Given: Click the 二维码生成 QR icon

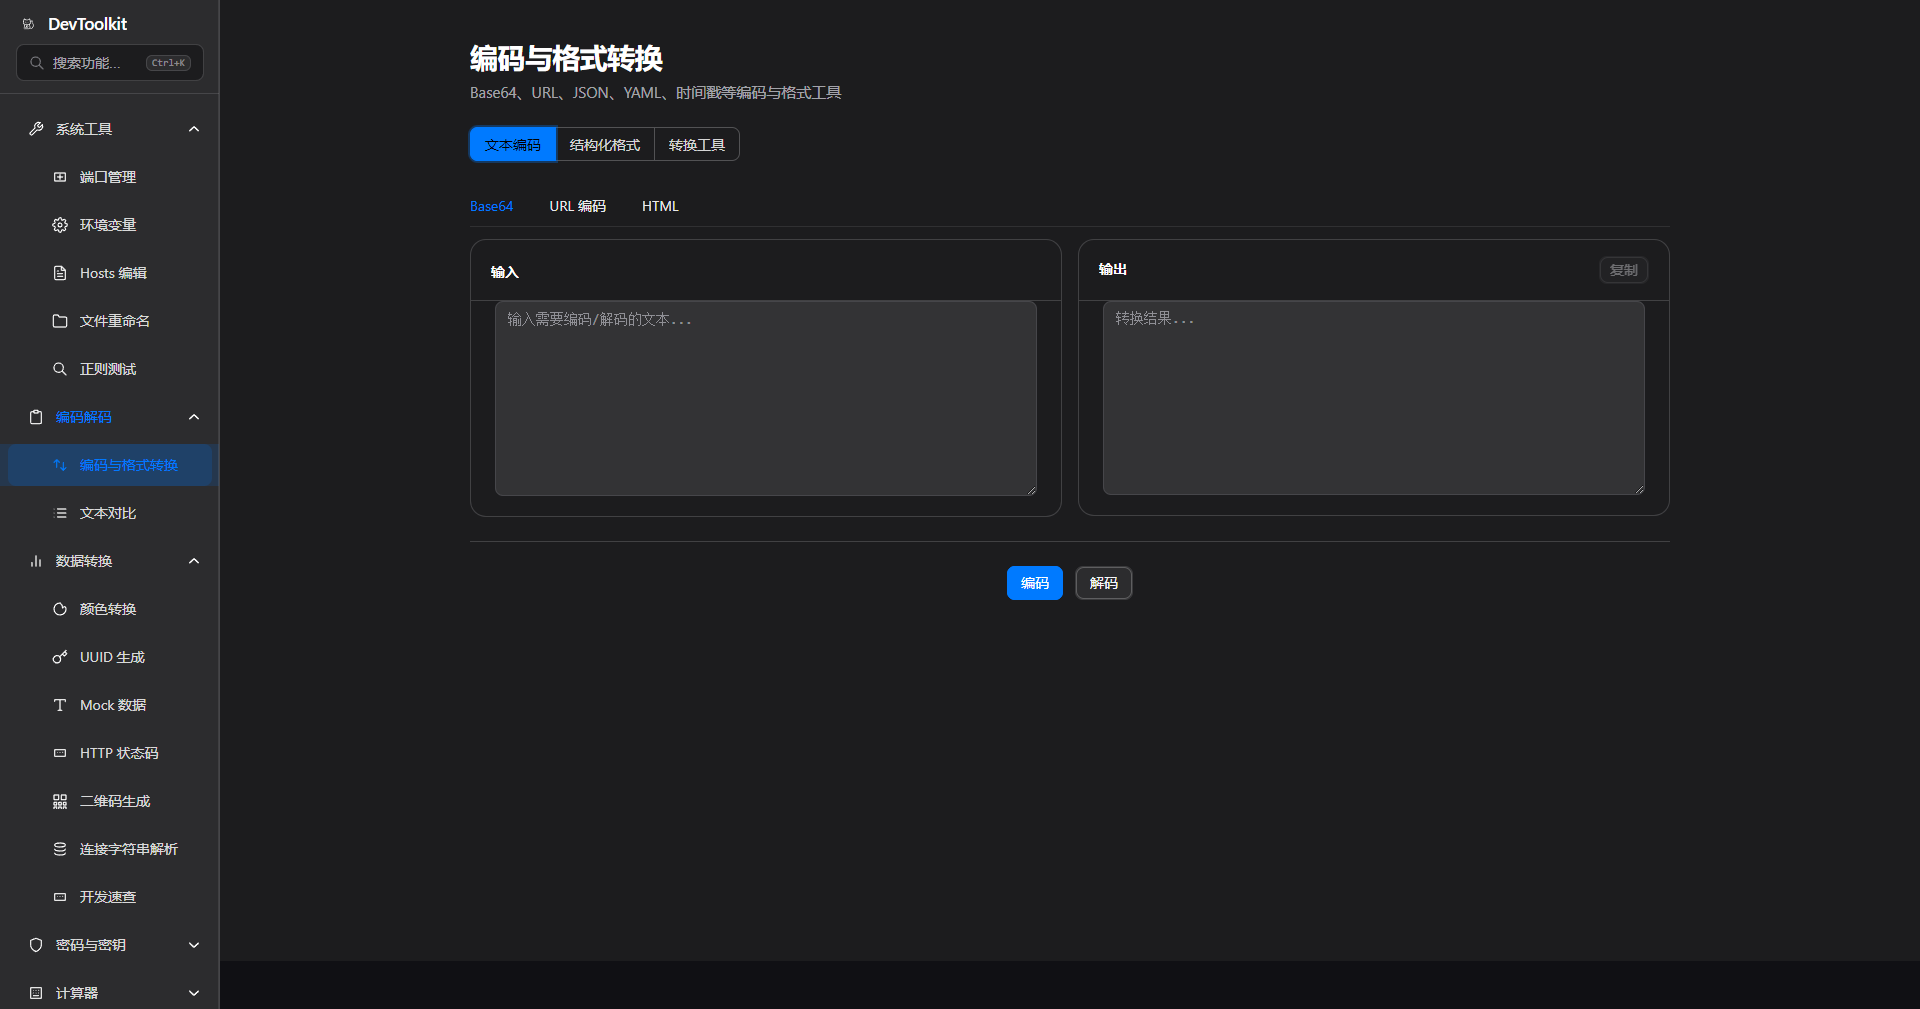Looking at the screenshot, I should click(x=60, y=801).
